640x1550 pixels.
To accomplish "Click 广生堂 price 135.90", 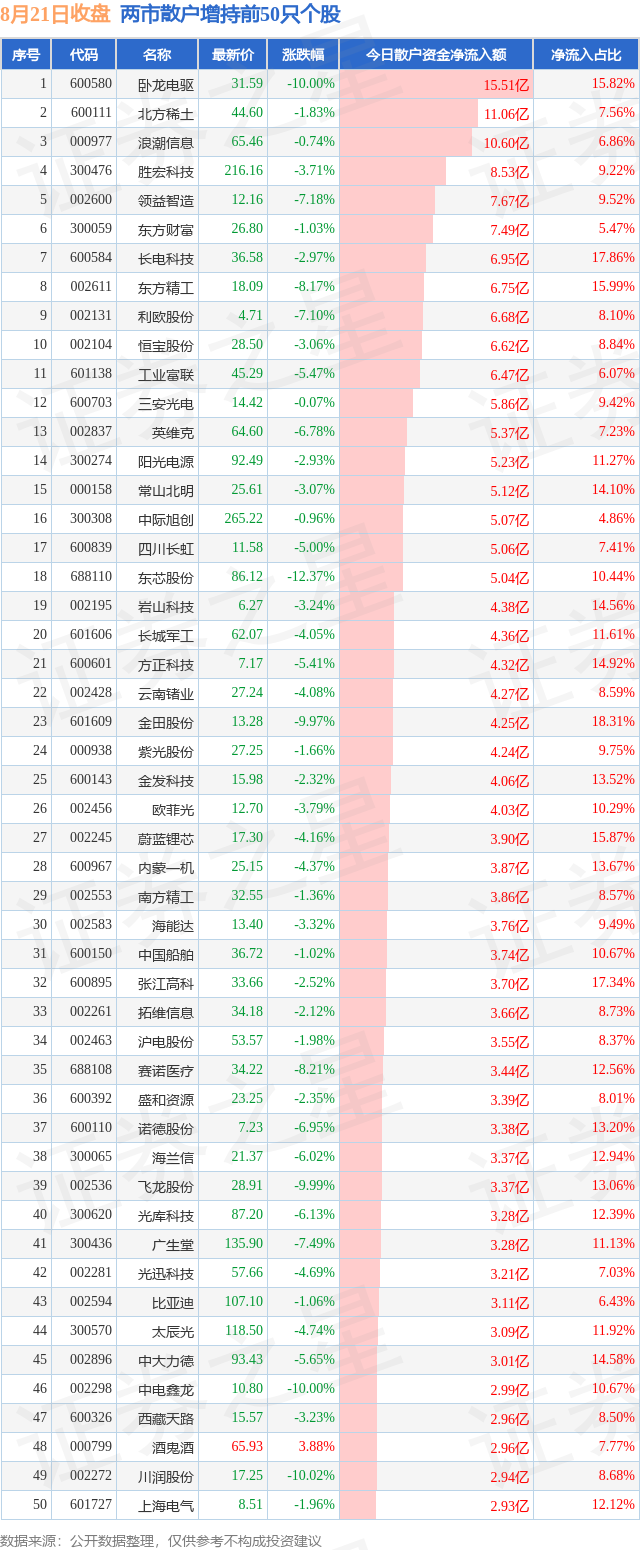I will click(x=244, y=1244).
